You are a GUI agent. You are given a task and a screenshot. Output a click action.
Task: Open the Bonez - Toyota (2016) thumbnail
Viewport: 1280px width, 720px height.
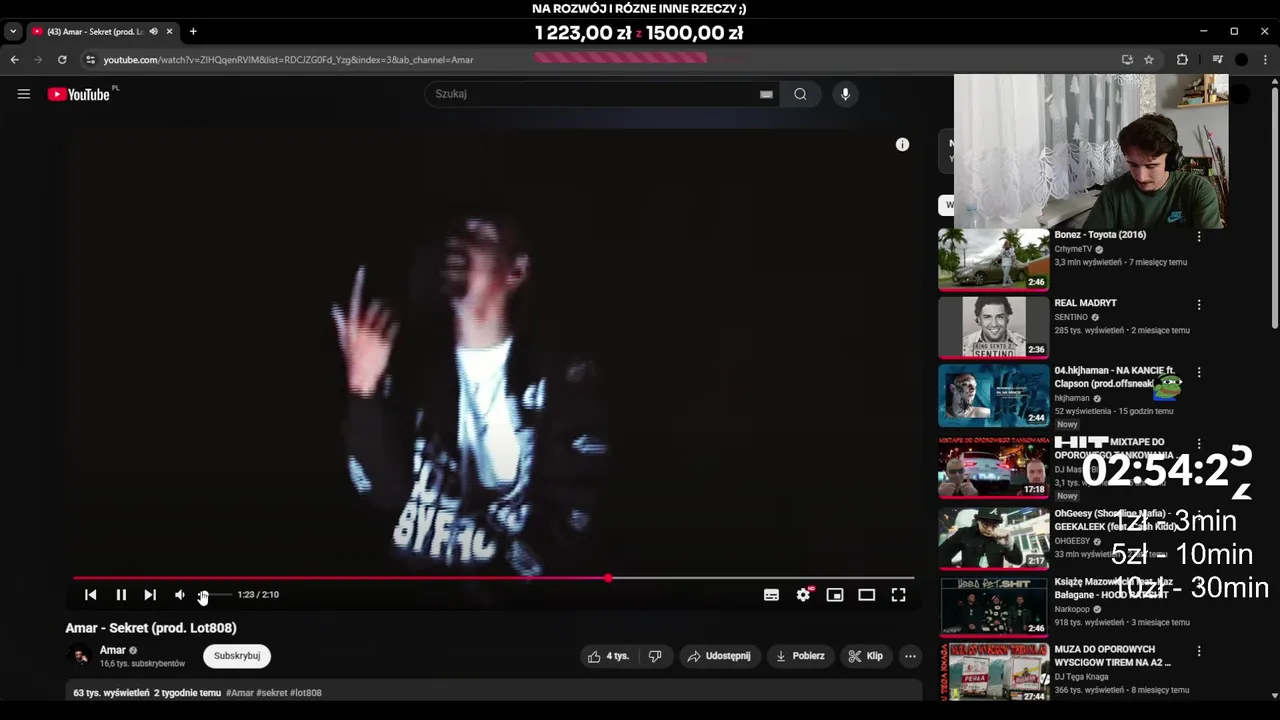[x=994, y=259]
